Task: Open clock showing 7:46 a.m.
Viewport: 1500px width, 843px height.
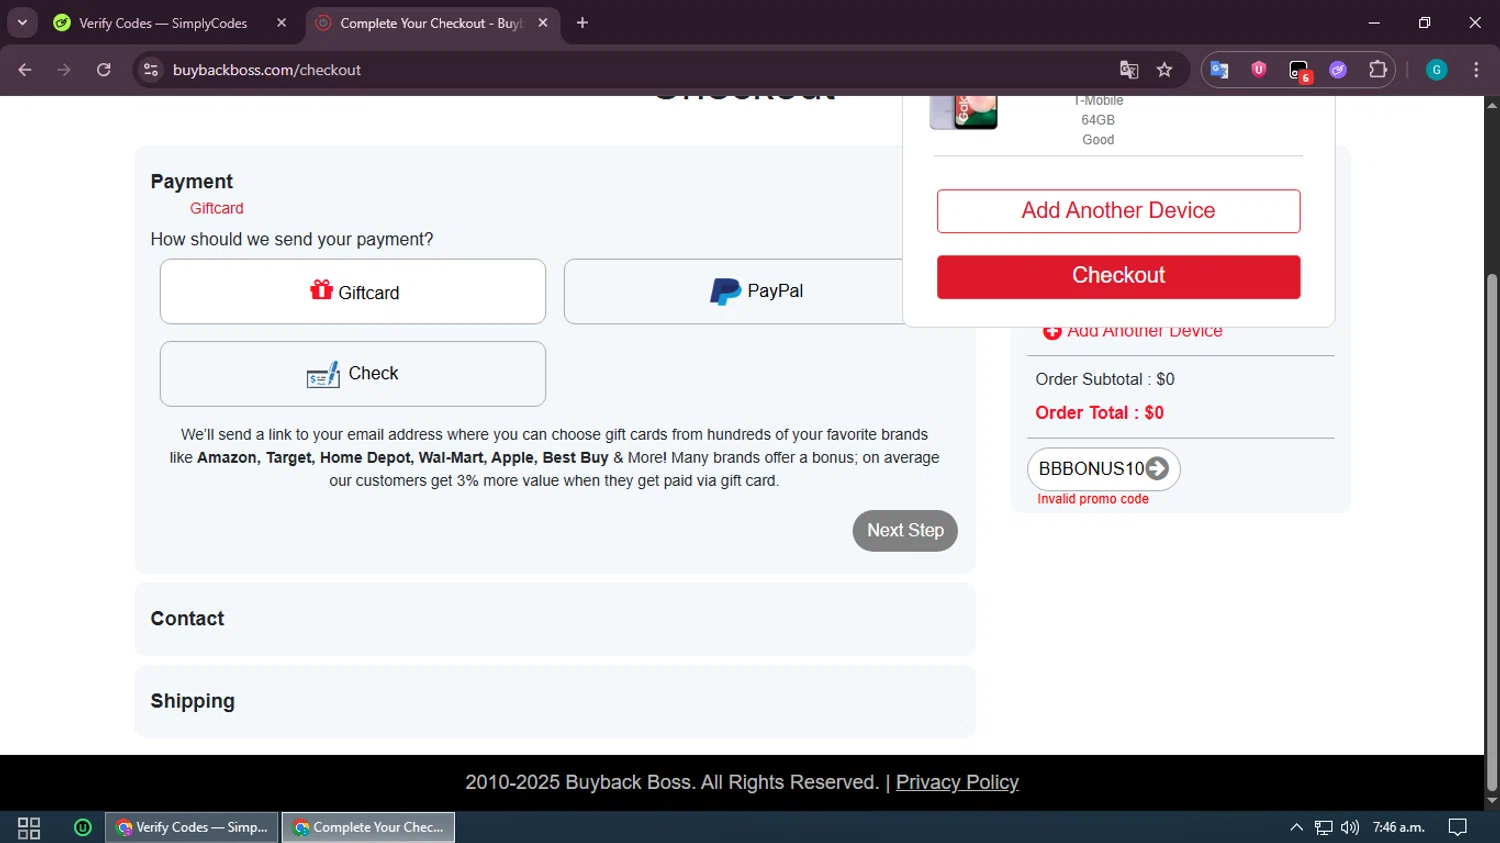Action: tap(1398, 828)
